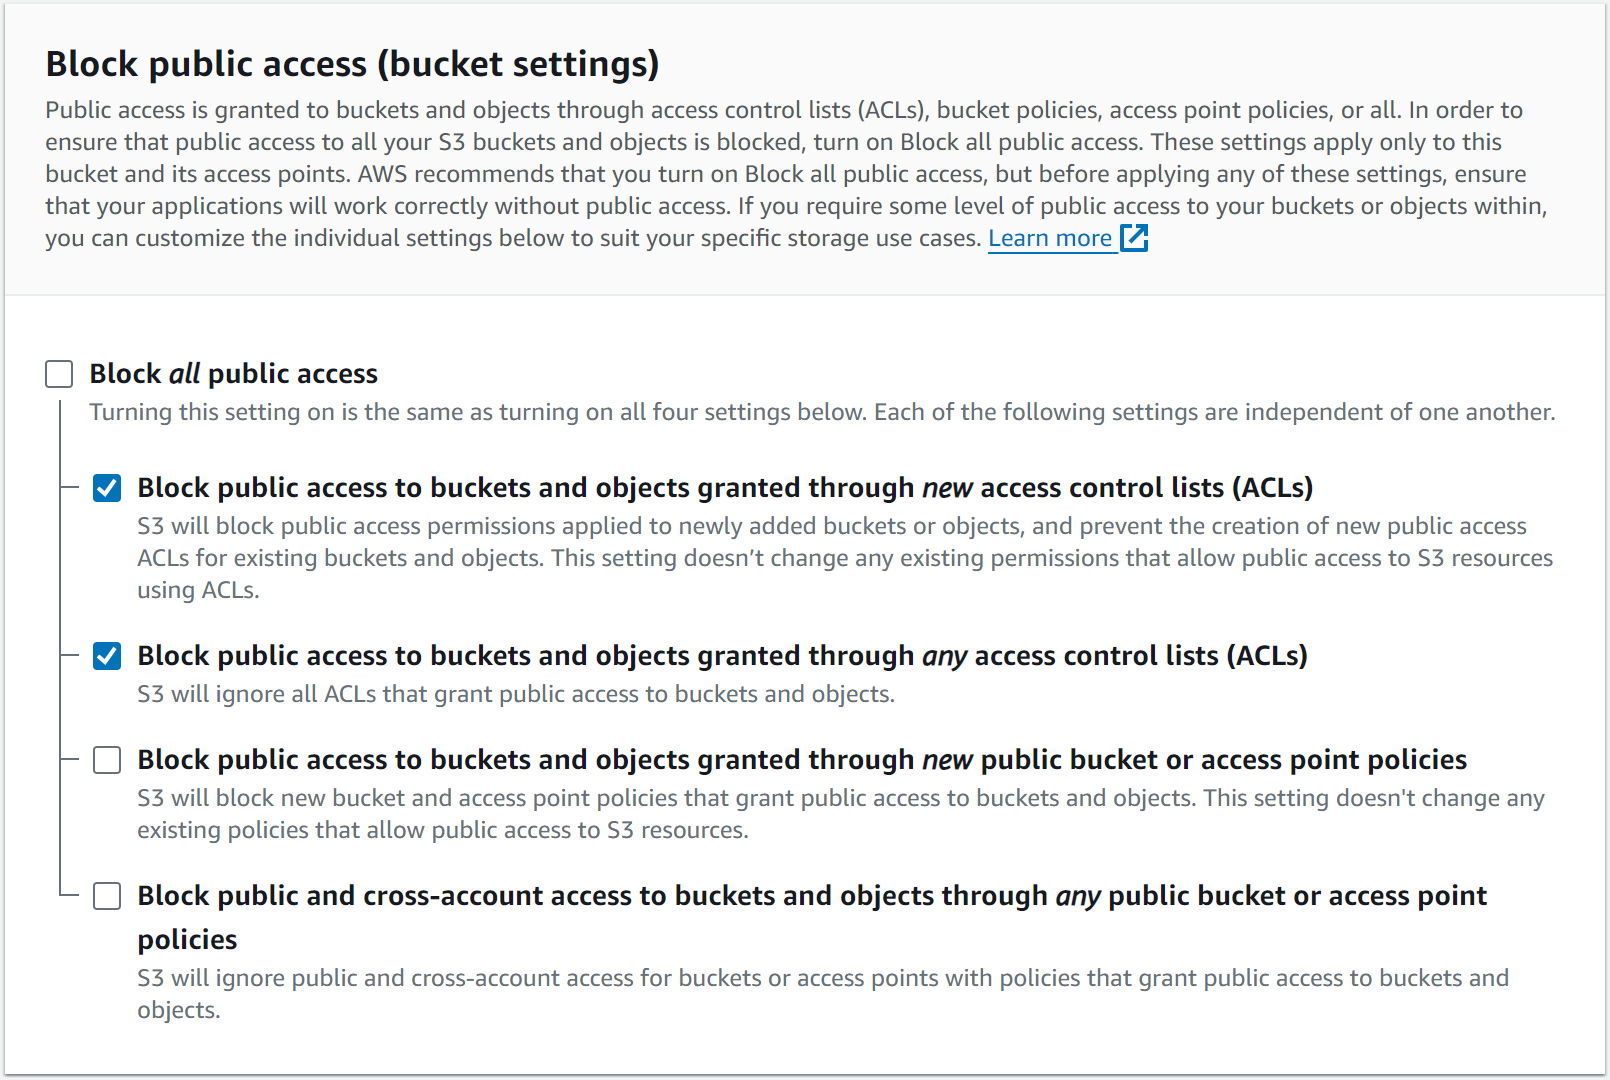Click the italic word 'all' in Block all public access
The width and height of the screenshot is (1610, 1080).
point(184,374)
